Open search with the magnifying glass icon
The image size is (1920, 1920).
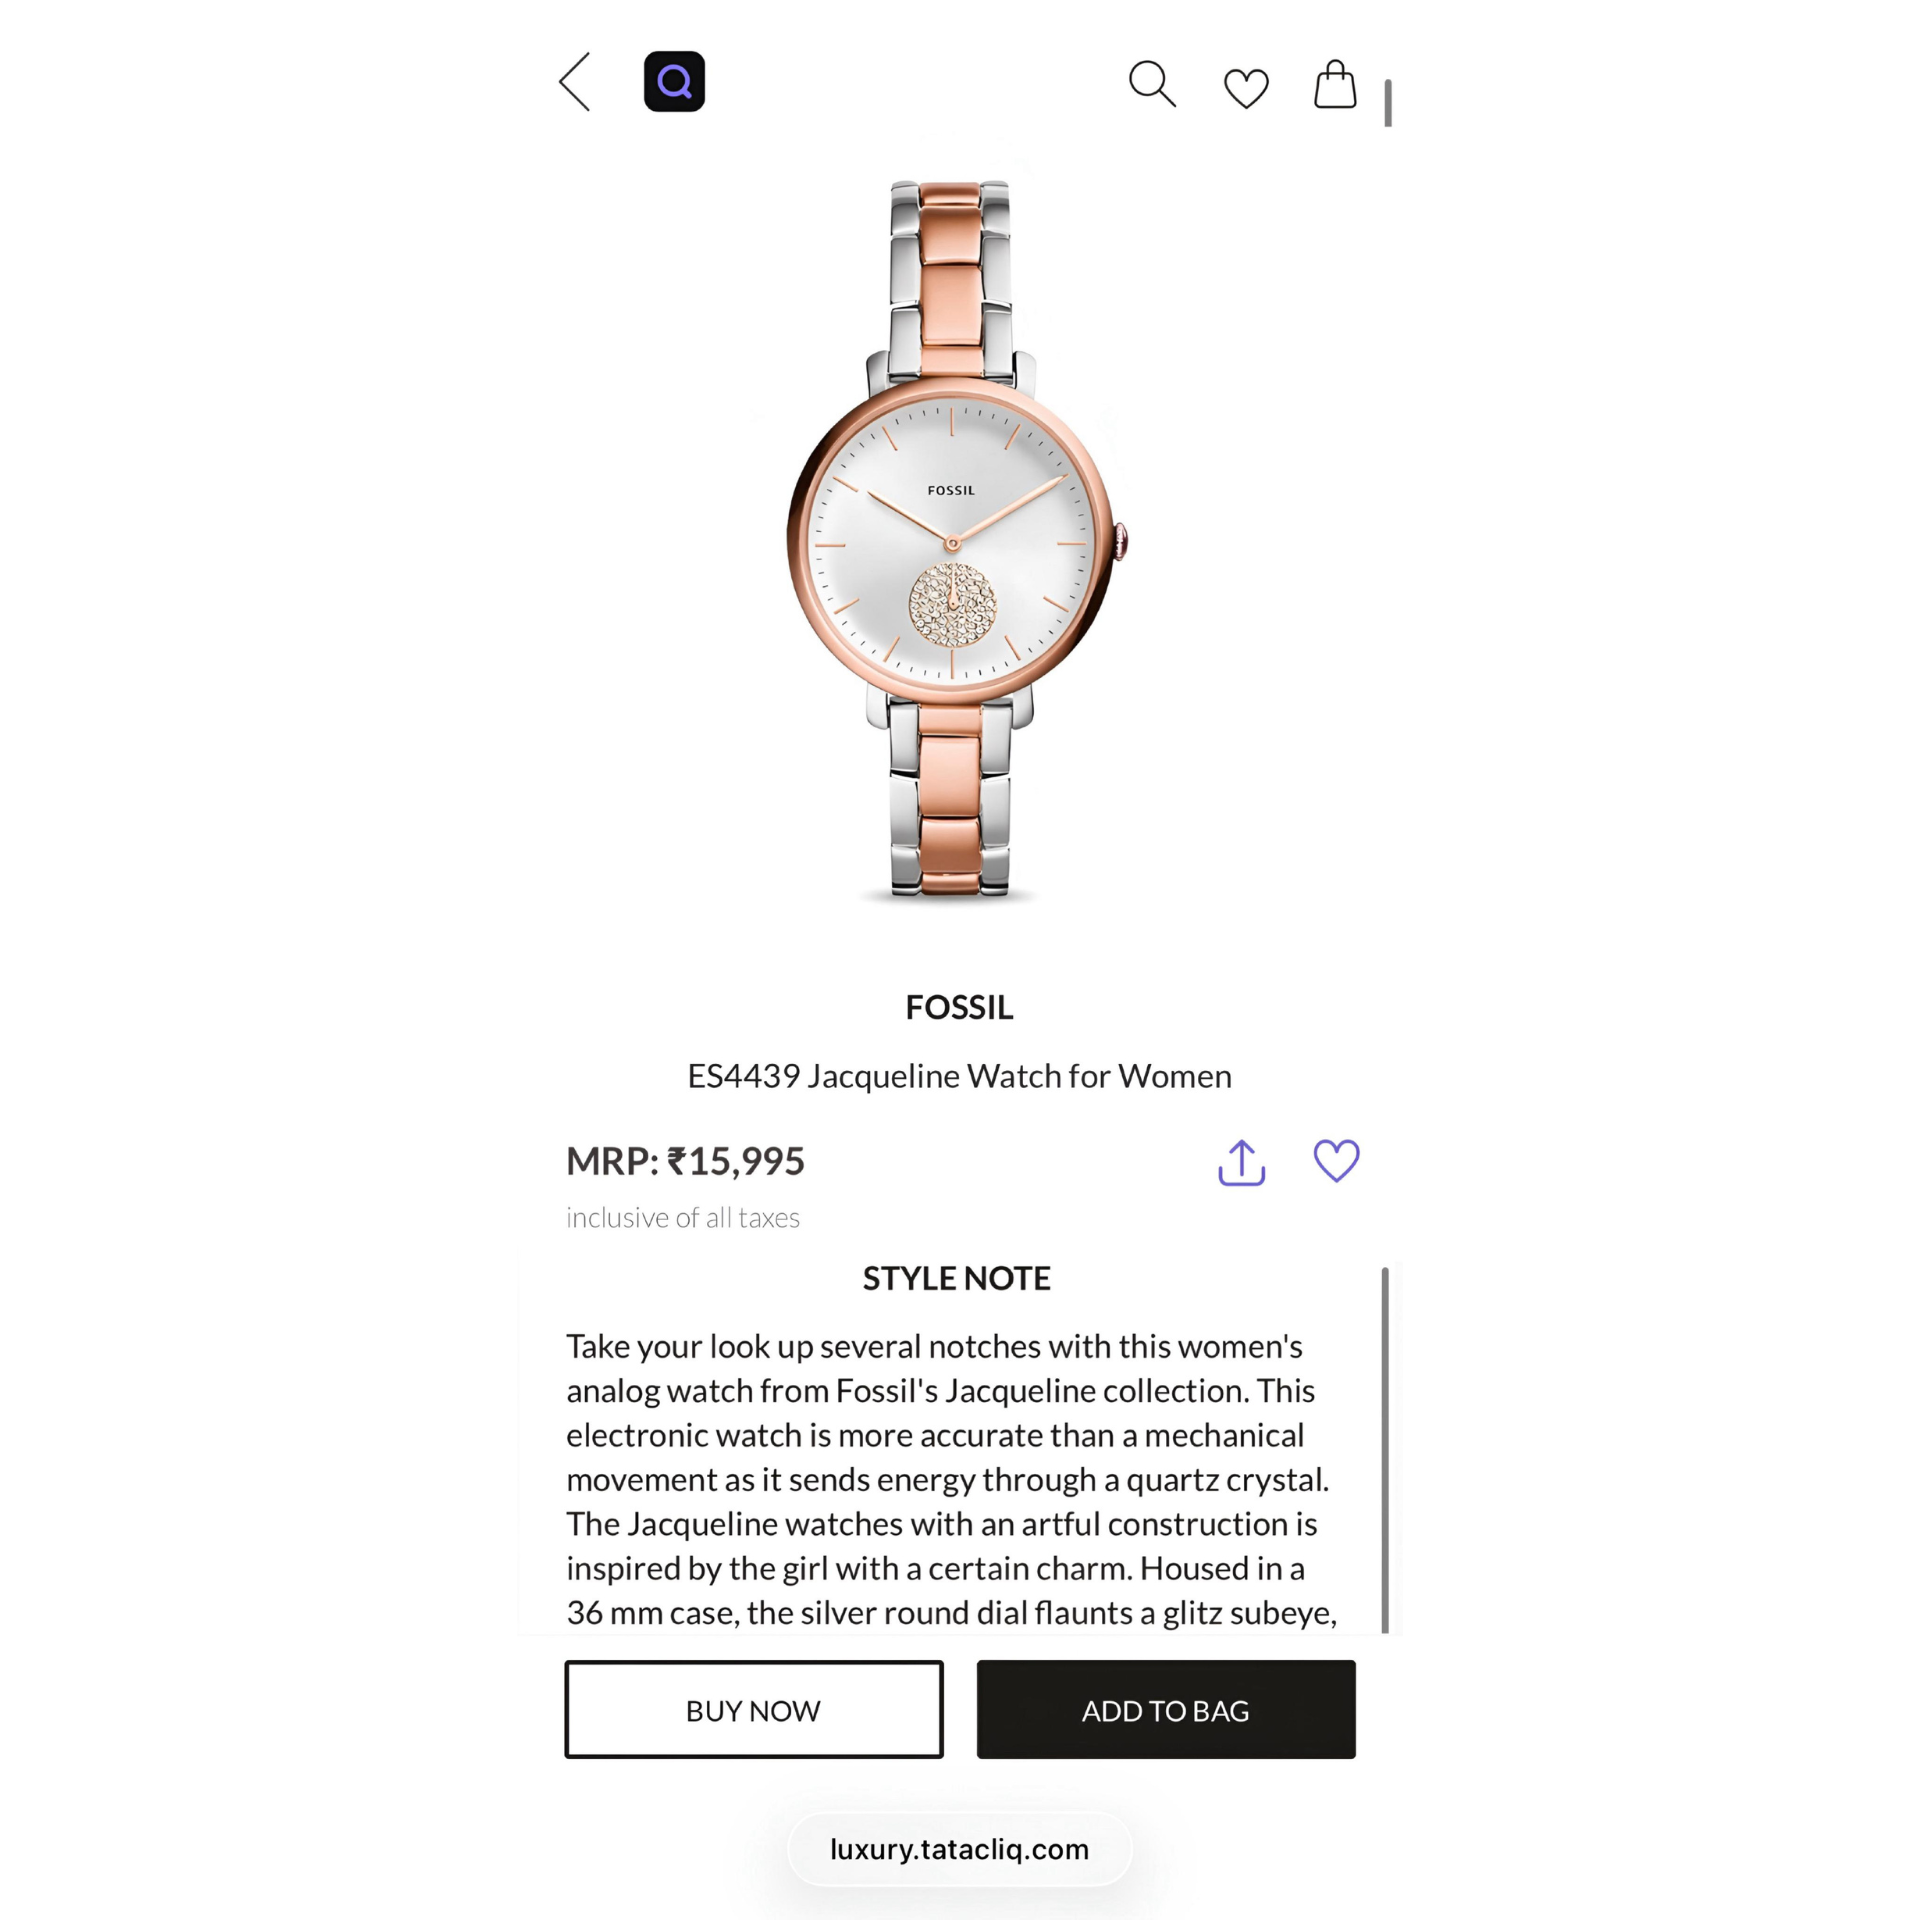pos(1152,84)
